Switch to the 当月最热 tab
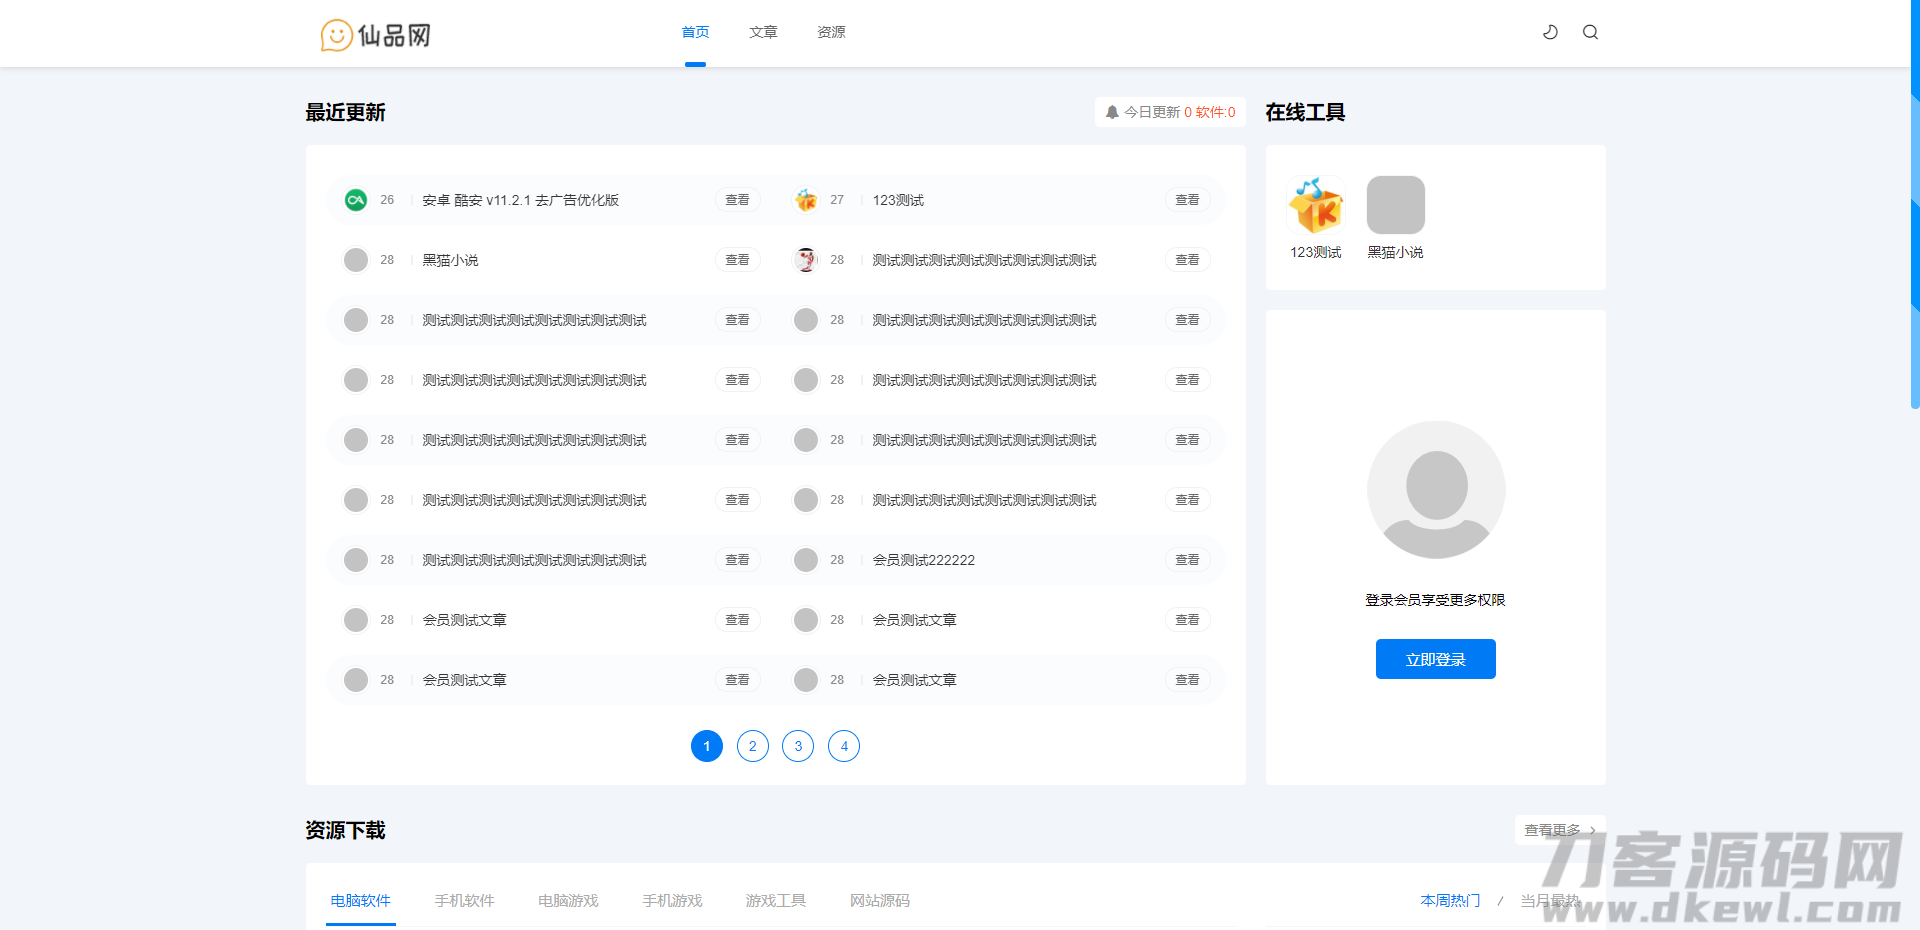Viewport: 1920px width, 930px height. pyautogui.click(x=1549, y=900)
